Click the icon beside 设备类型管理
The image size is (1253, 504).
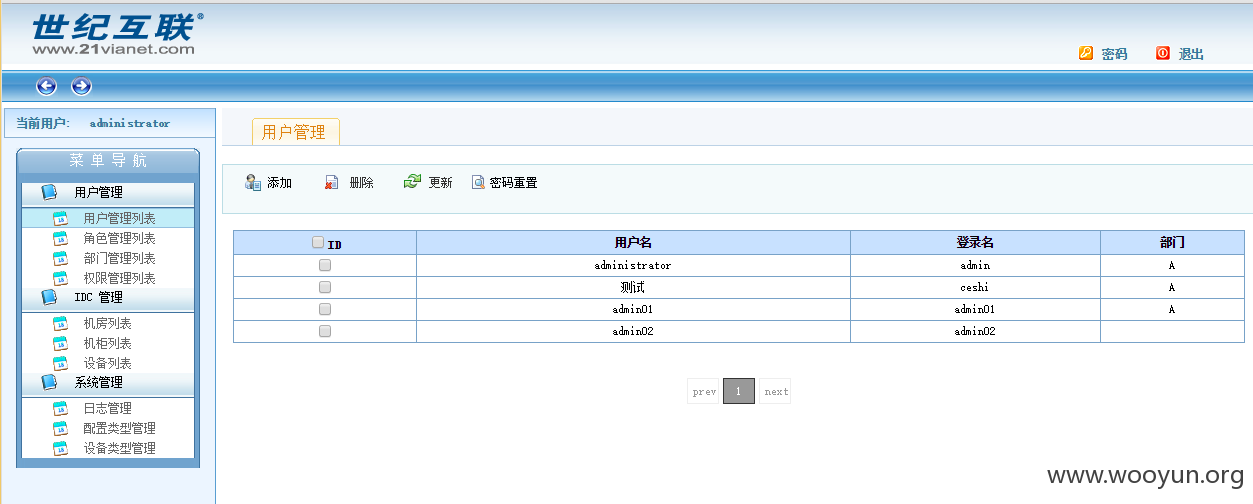(60, 448)
